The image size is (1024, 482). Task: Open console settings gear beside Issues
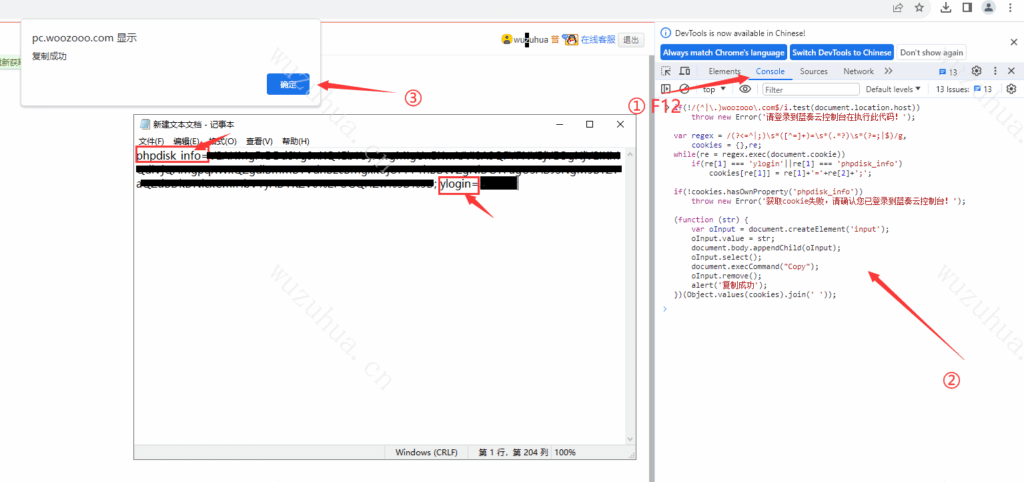click(x=1010, y=89)
